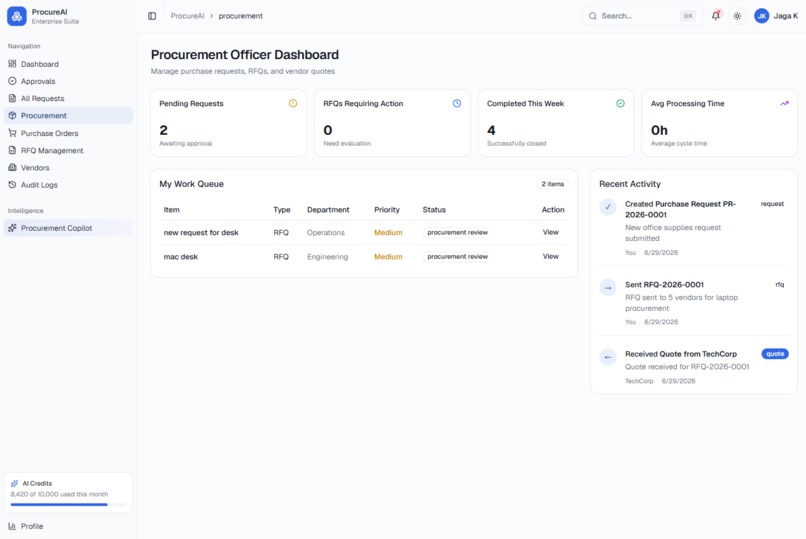Click the Profile chart icon
806x539 pixels.
(12, 526)
